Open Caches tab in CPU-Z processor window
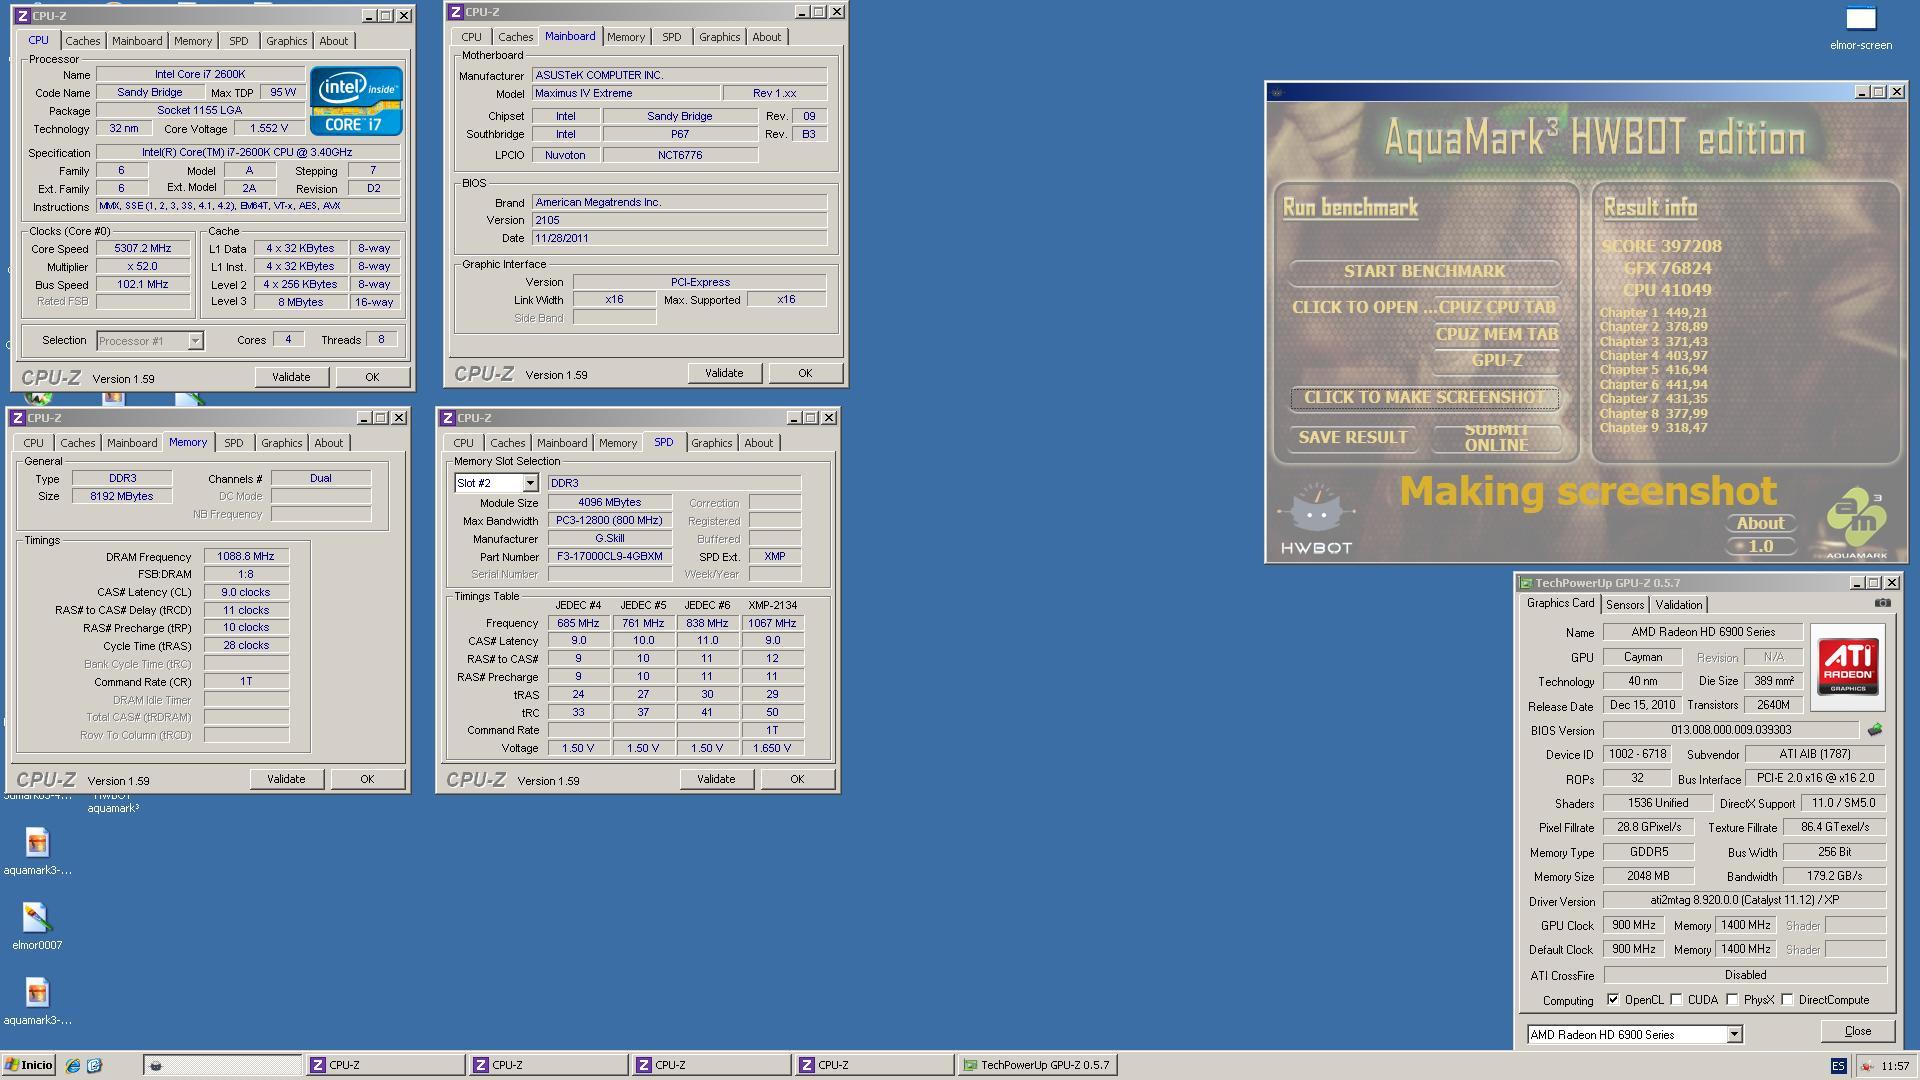 [x=83, y=41]
